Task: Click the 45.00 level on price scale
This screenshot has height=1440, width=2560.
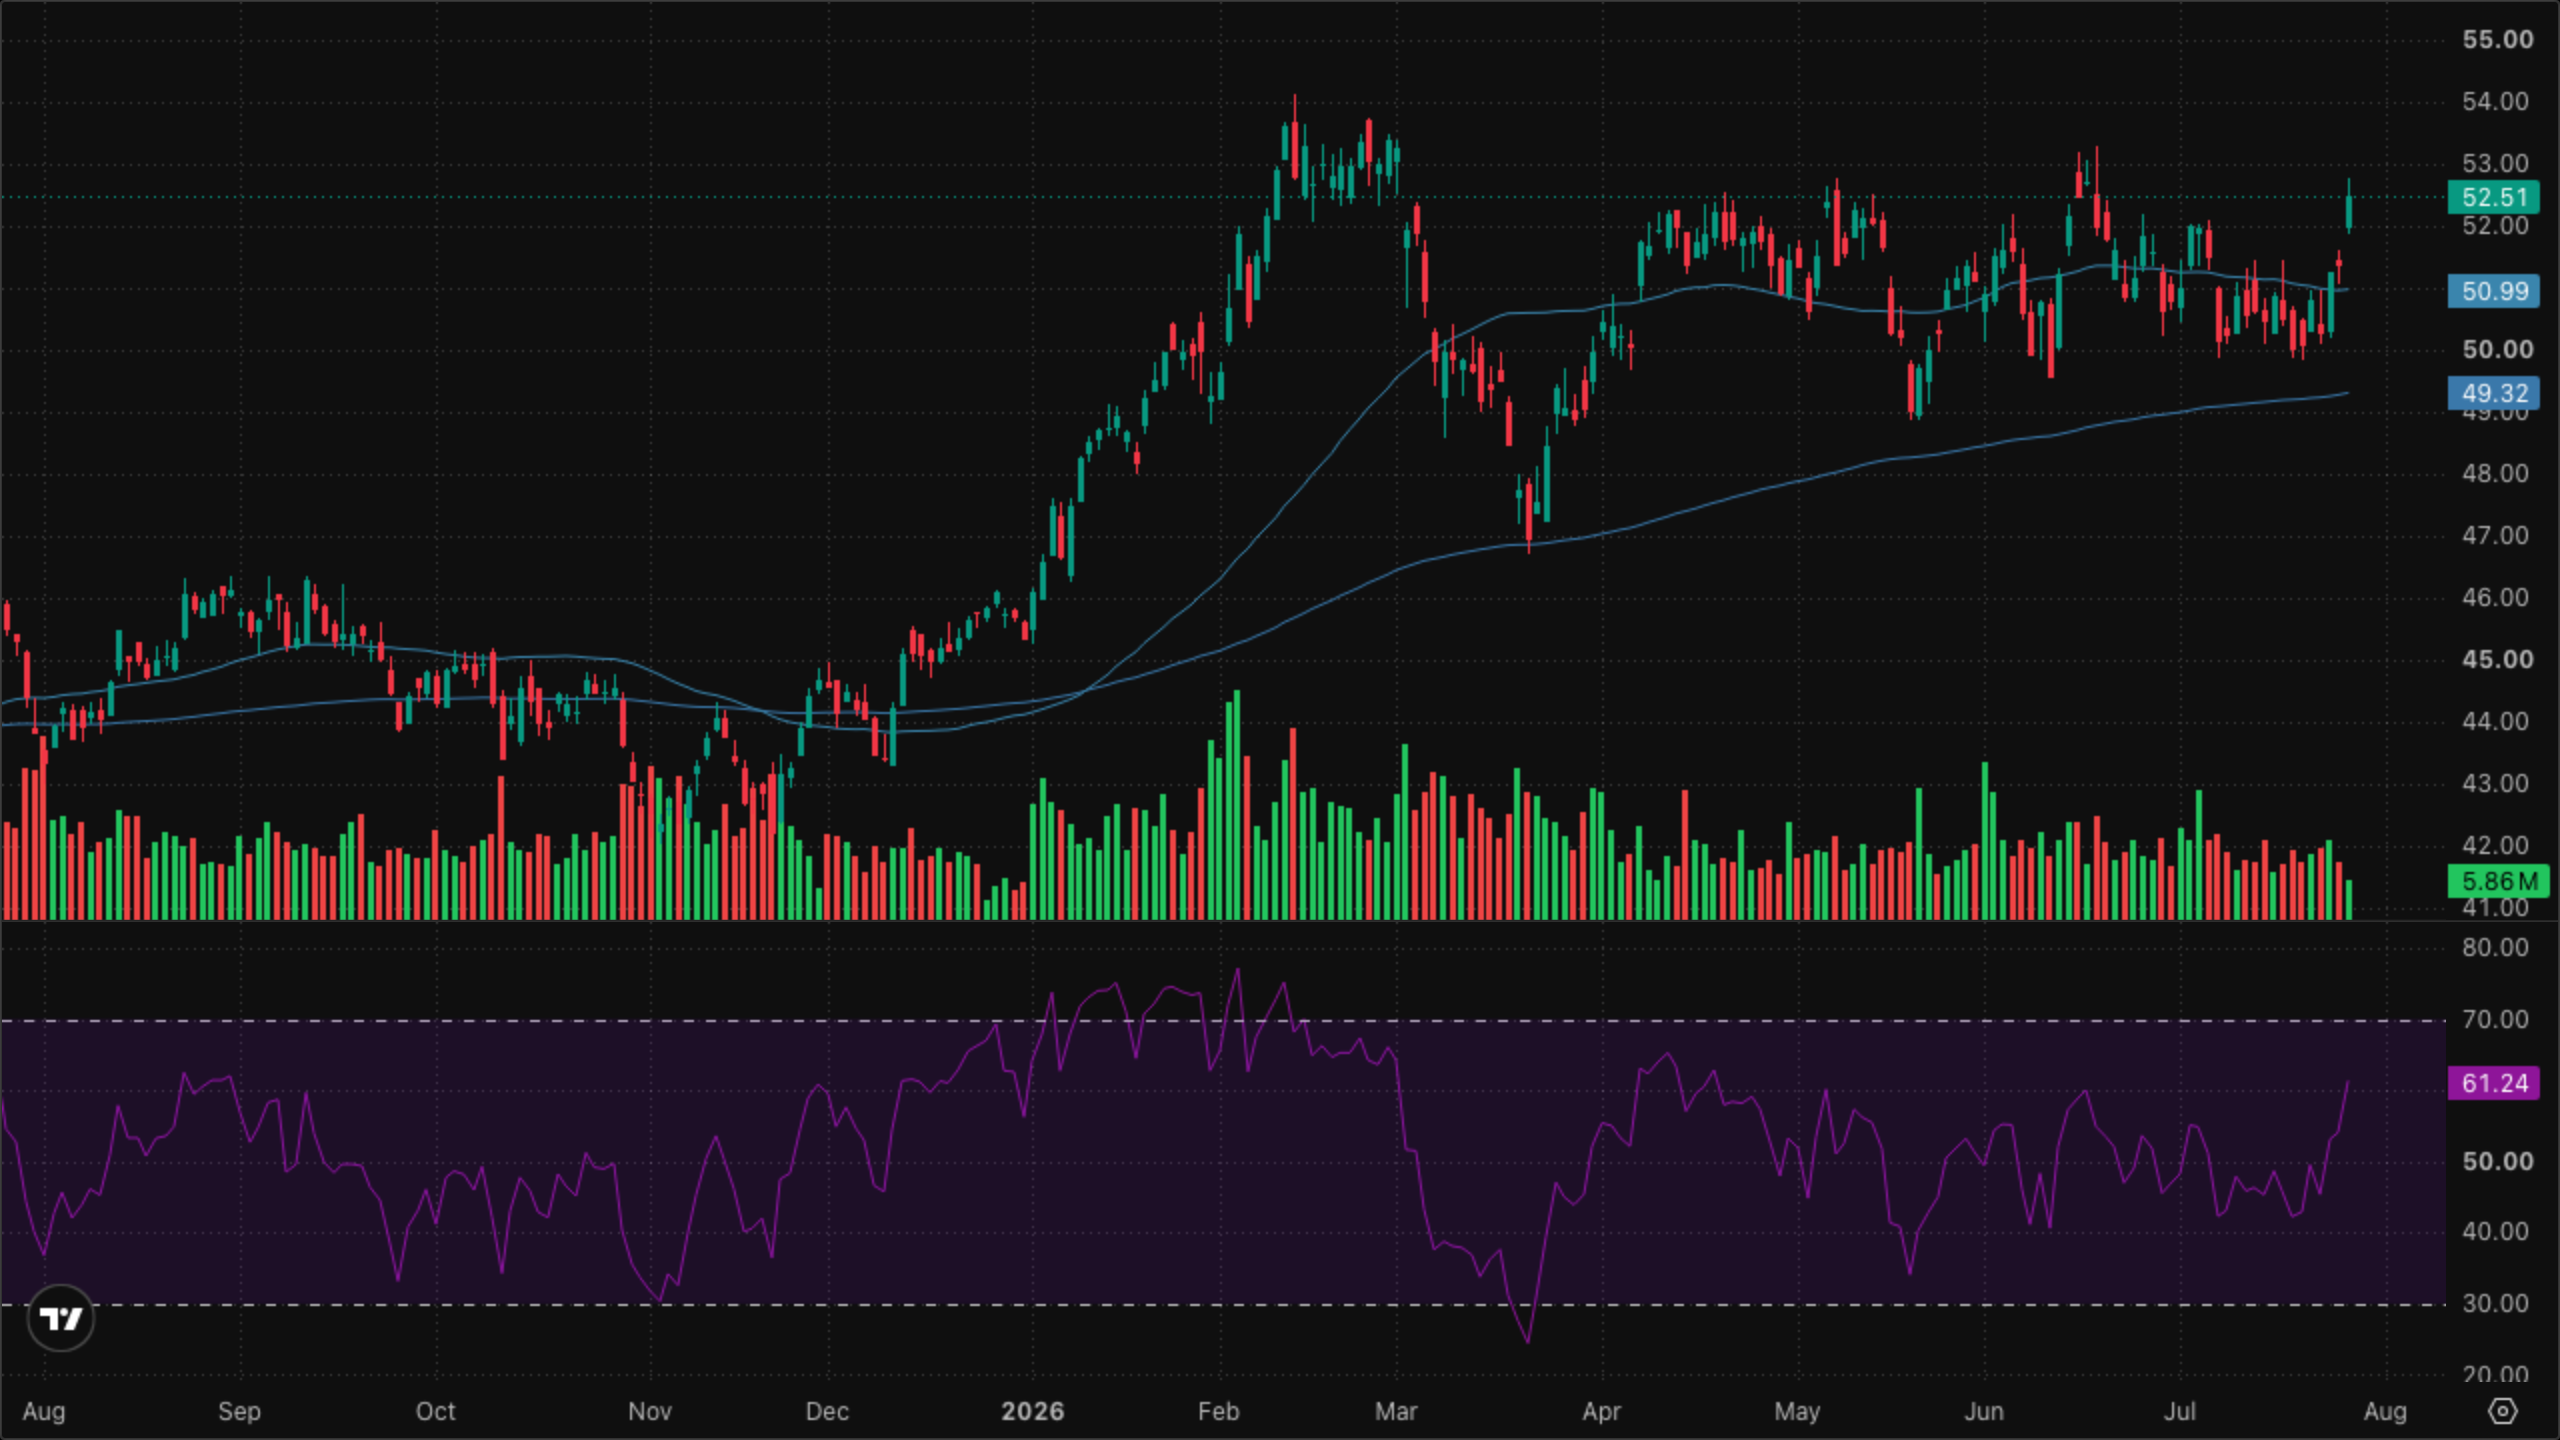Action: pyautogui.click(x=2497, y=660)
